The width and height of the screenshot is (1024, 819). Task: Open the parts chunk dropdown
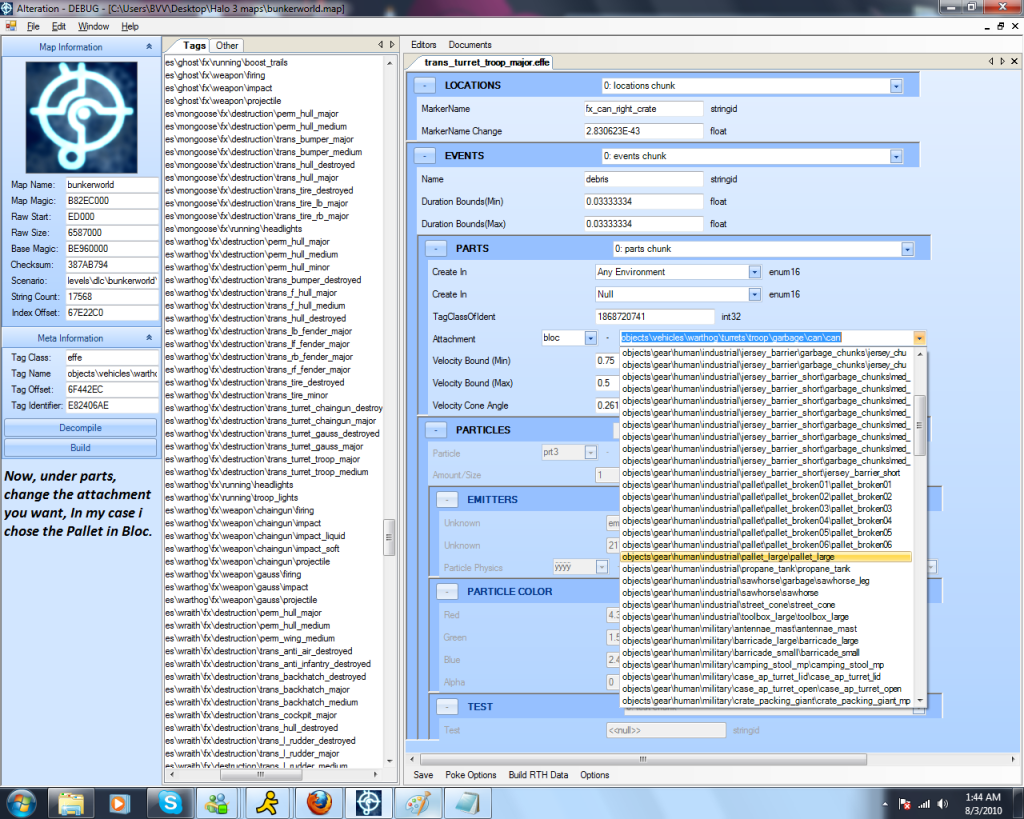pyautogui.click(x=907, y=249)
